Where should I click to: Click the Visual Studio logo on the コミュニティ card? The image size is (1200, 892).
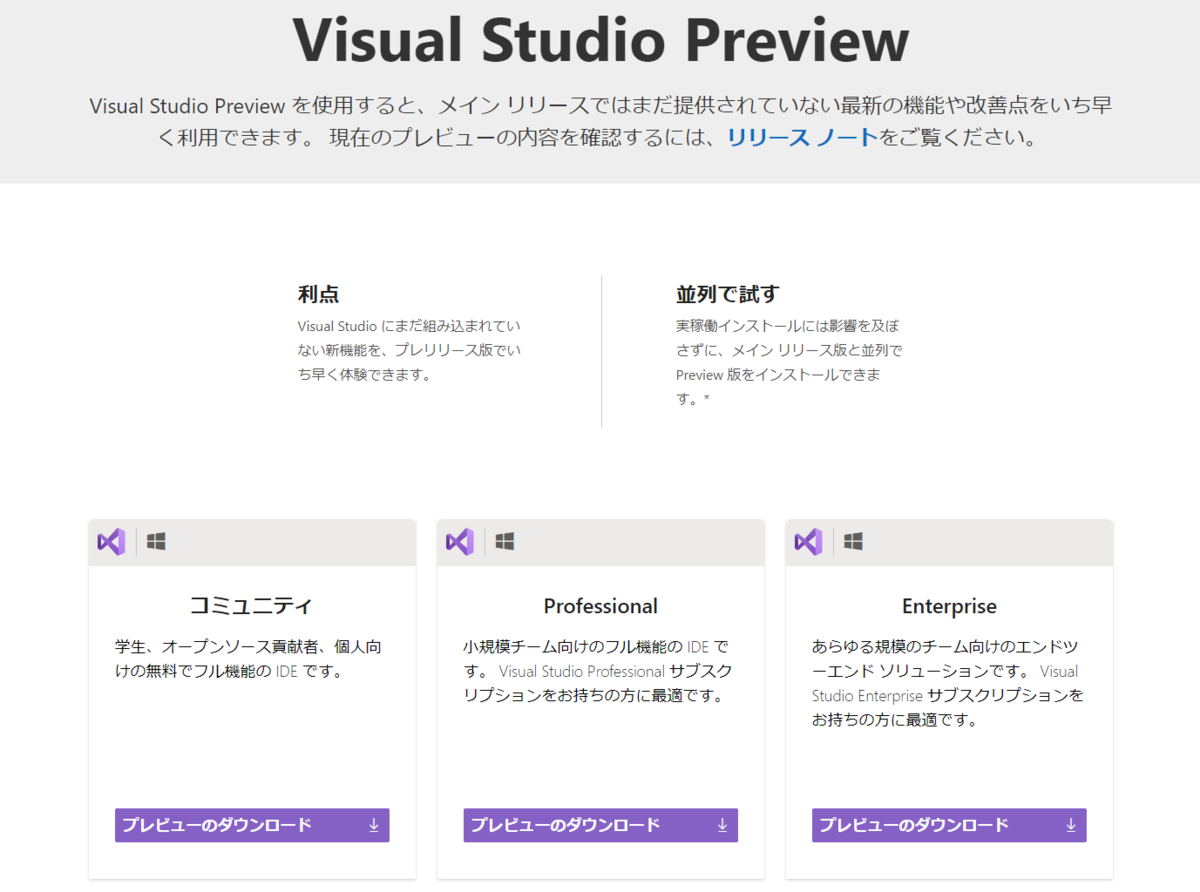tap(111, 541)
